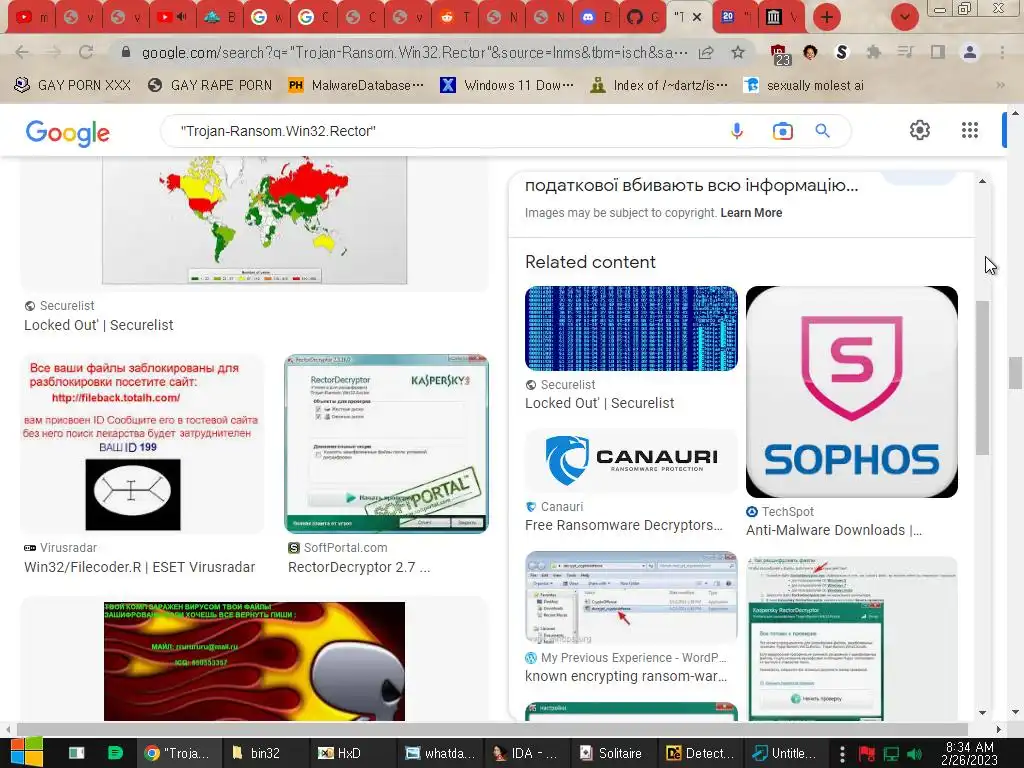Open the Windows 11 Dow… bookmark
The image size is (1024, 768).
click(x=507, y=85)
